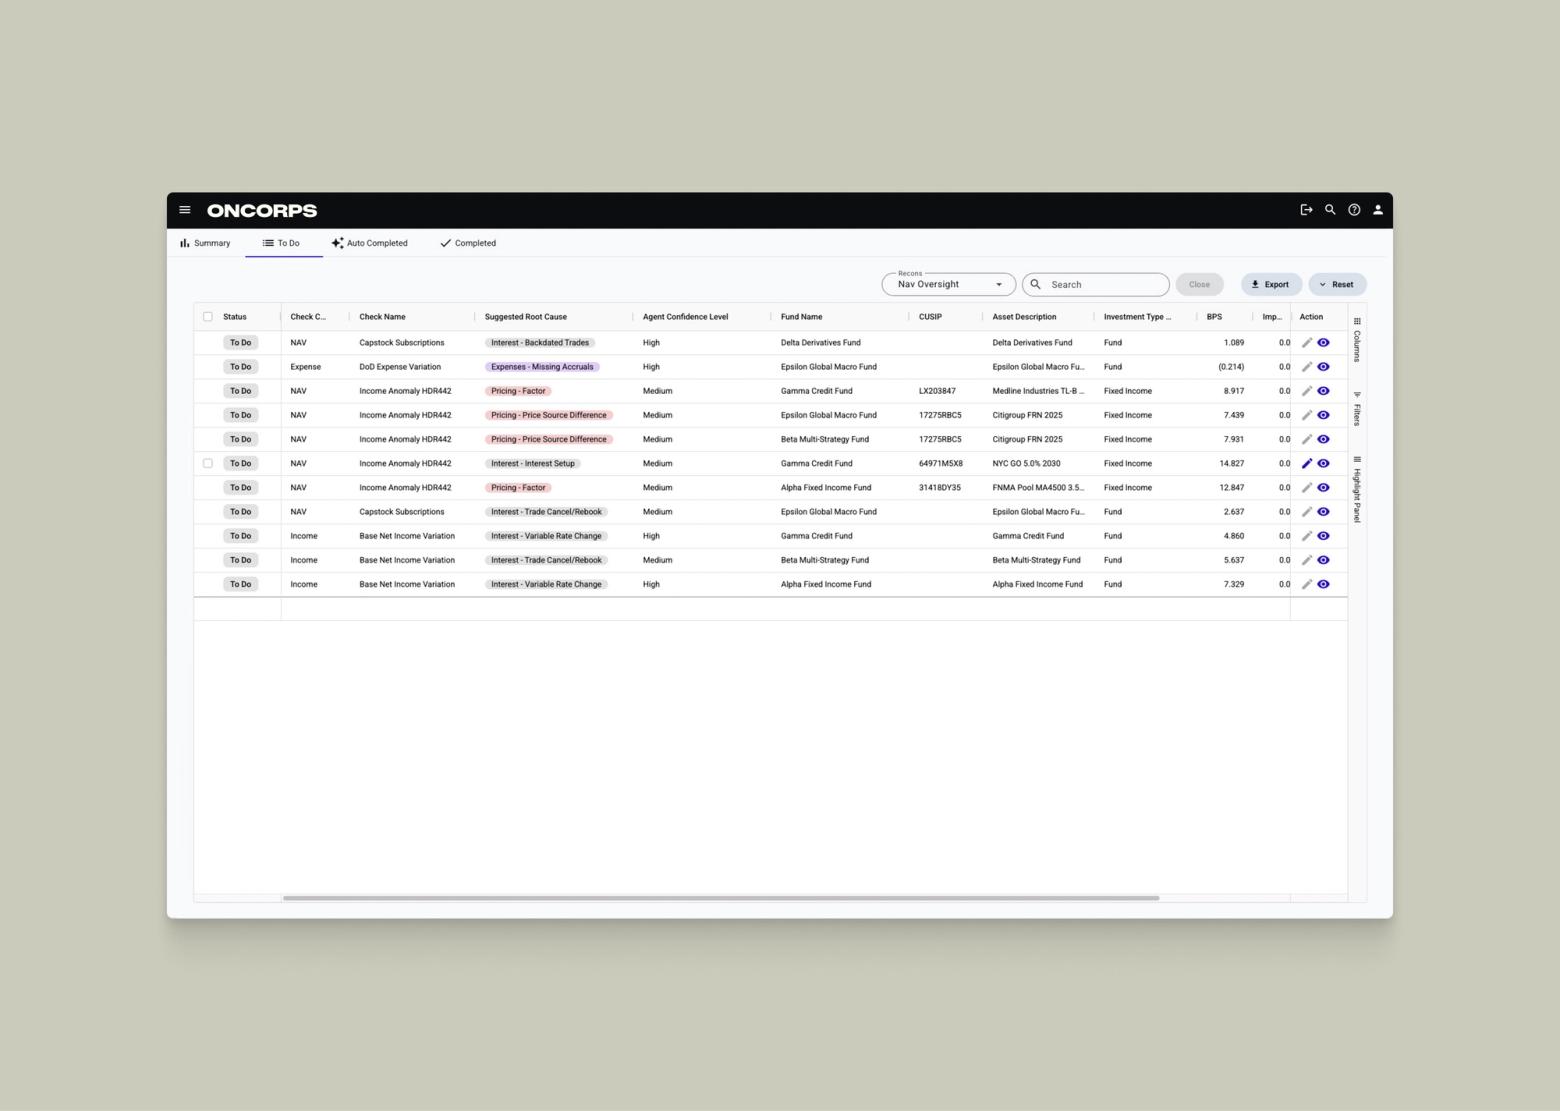This screenshot has width=1560, height=1111.
Task: Click the ONCORPS logo
Action: 262,210
